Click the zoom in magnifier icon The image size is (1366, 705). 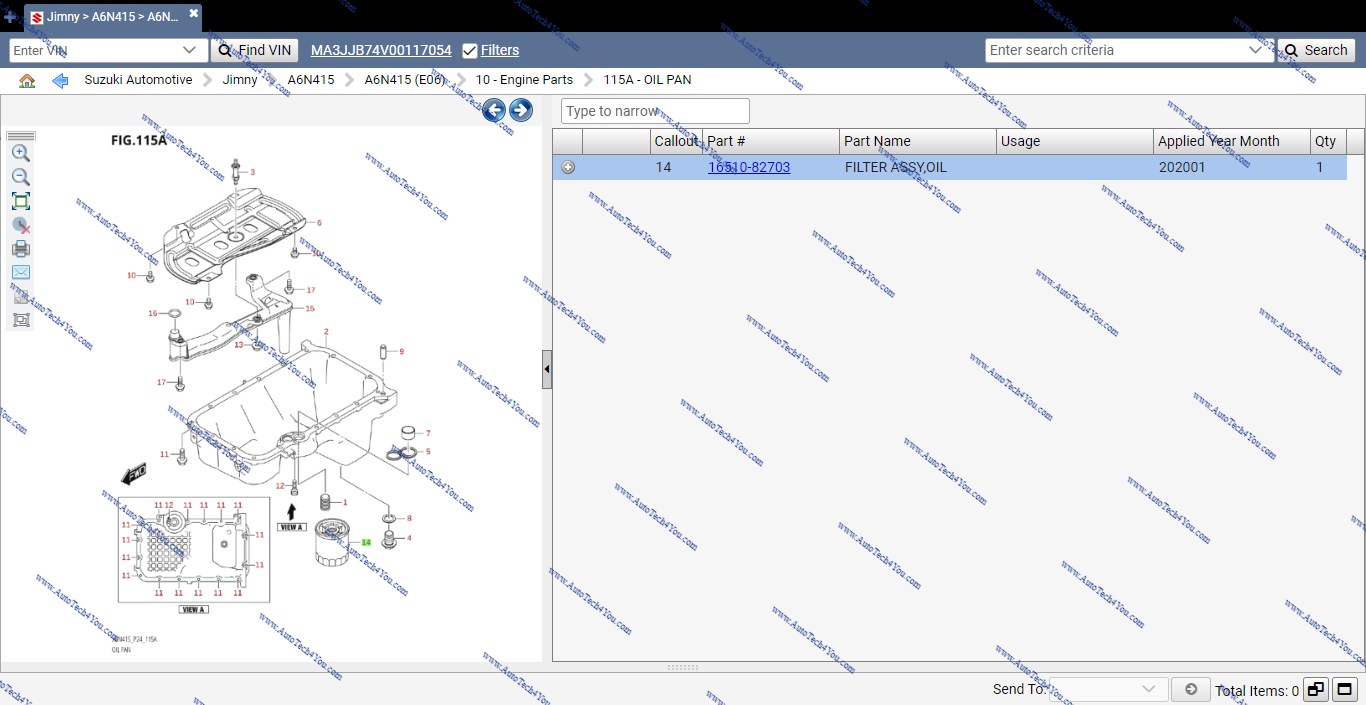click(x=20, y=153)
